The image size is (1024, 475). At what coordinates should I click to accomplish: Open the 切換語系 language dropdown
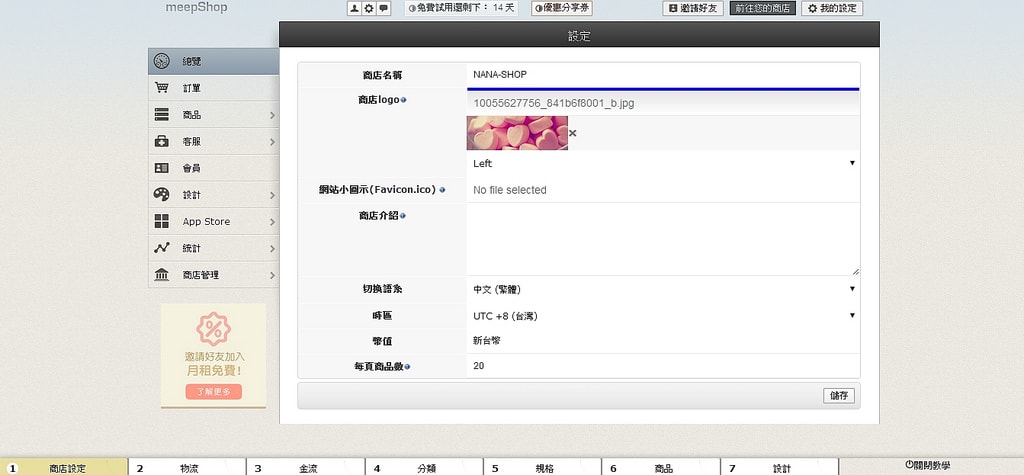[663, 289]
